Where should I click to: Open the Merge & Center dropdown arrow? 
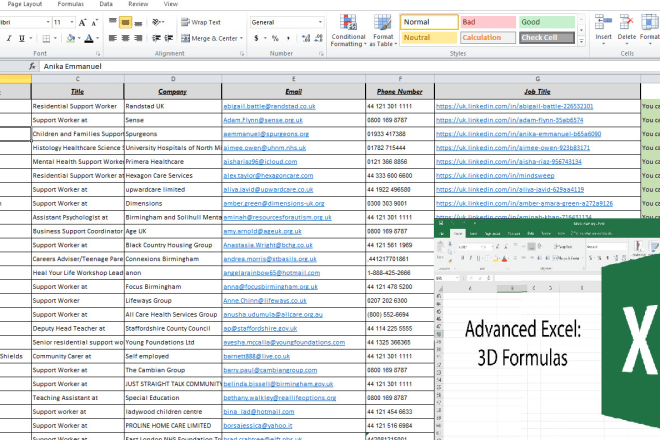tap(242, 38)
